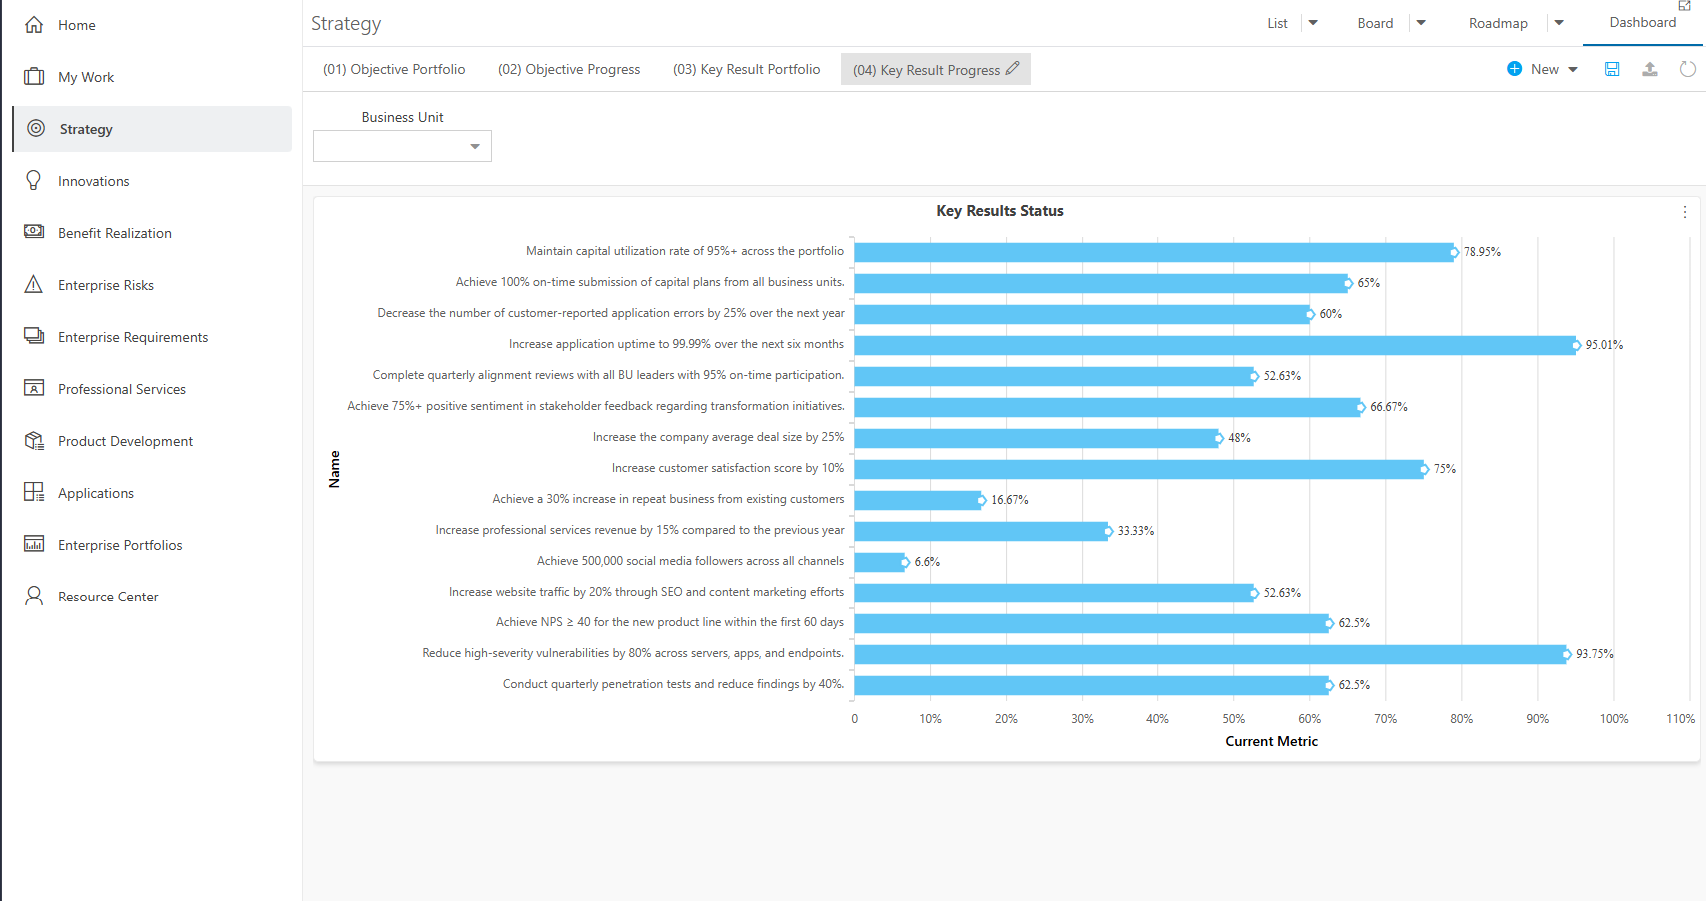
Task: Click the 78.95% capital utilization bar
Action: [1154, 252]
